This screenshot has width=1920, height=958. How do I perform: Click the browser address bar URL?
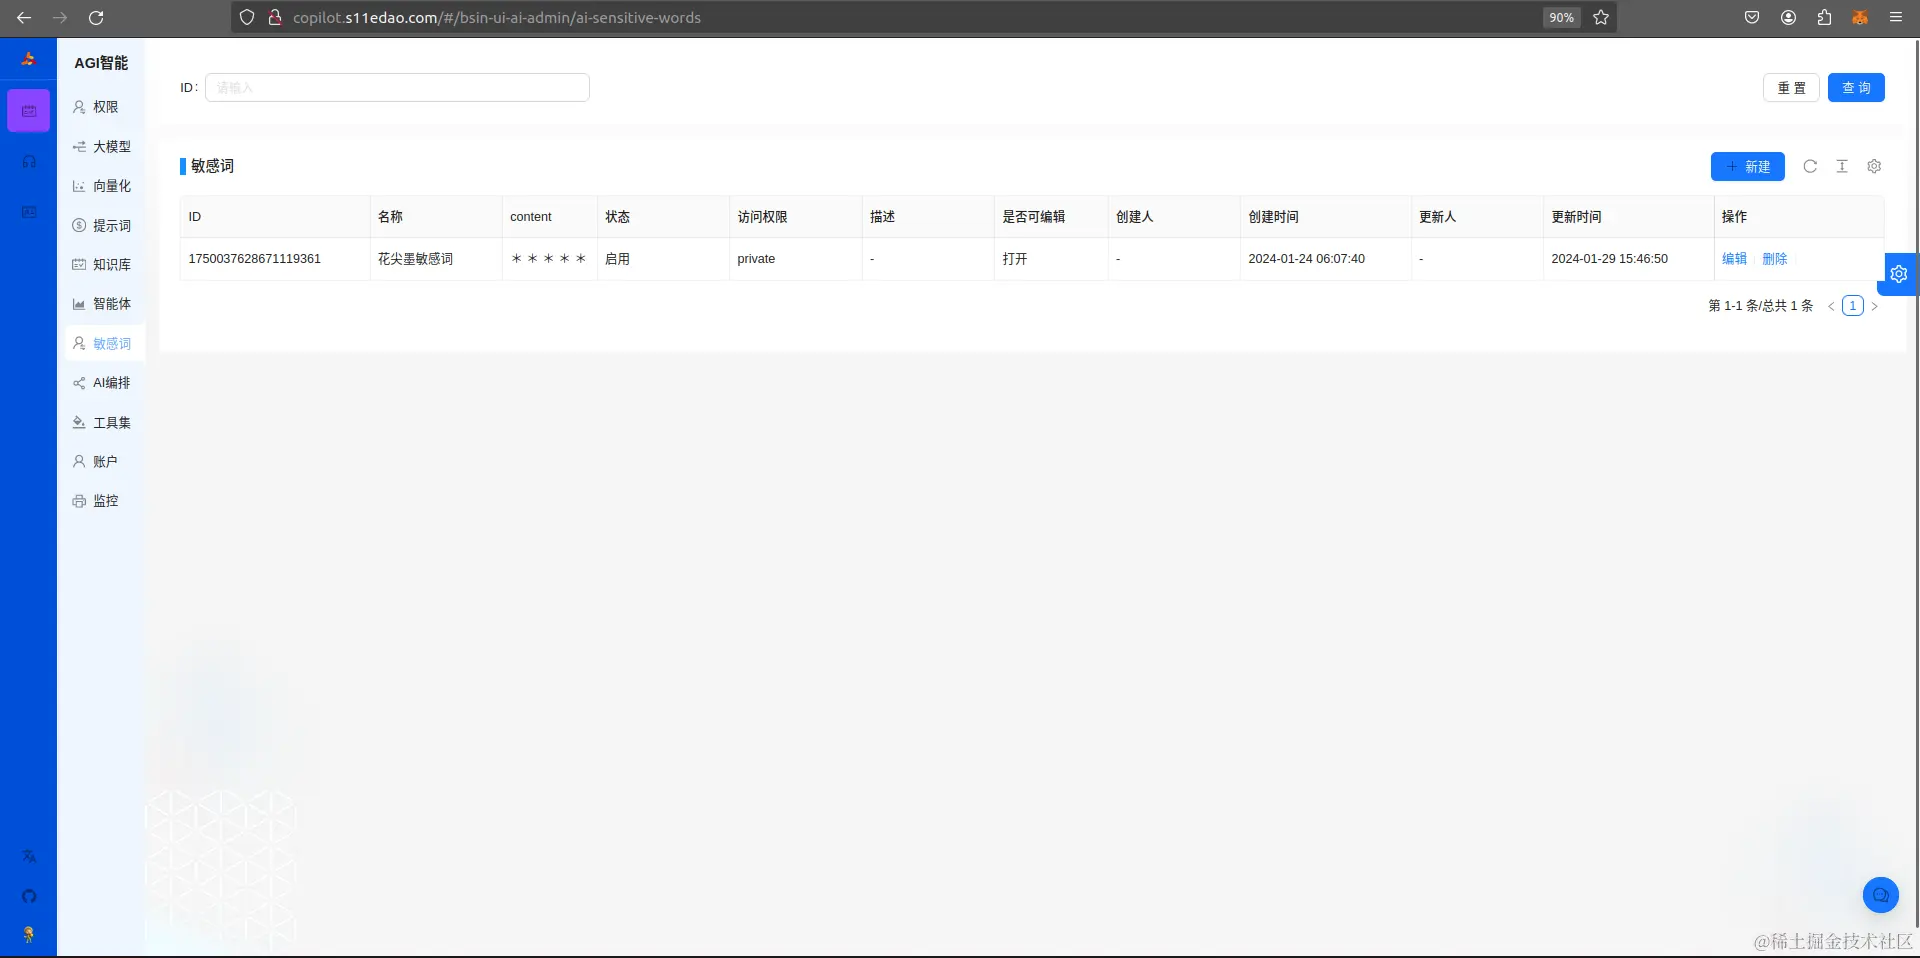[x=497, y=17]
